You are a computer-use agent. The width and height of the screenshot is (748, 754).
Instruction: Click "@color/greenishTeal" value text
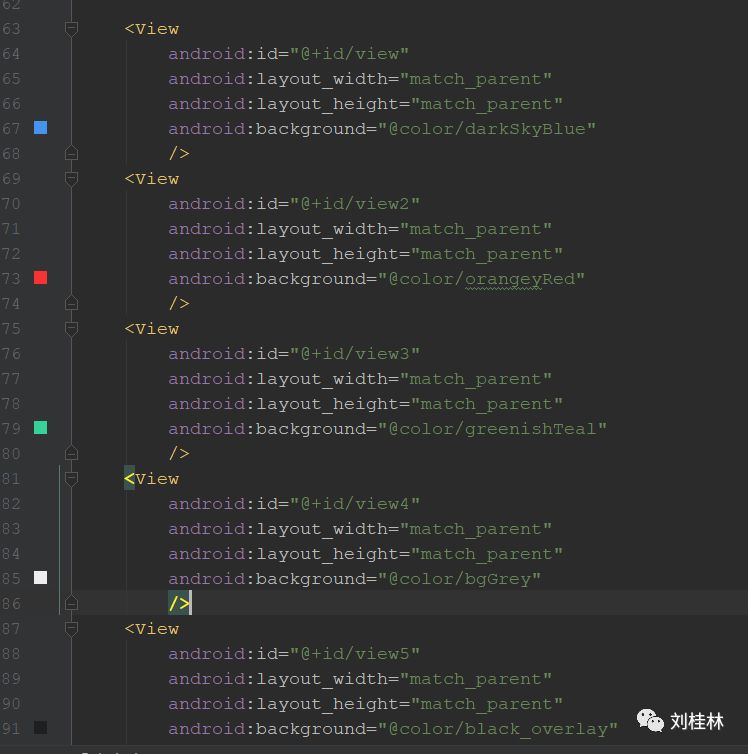click(x=492, y=429)
